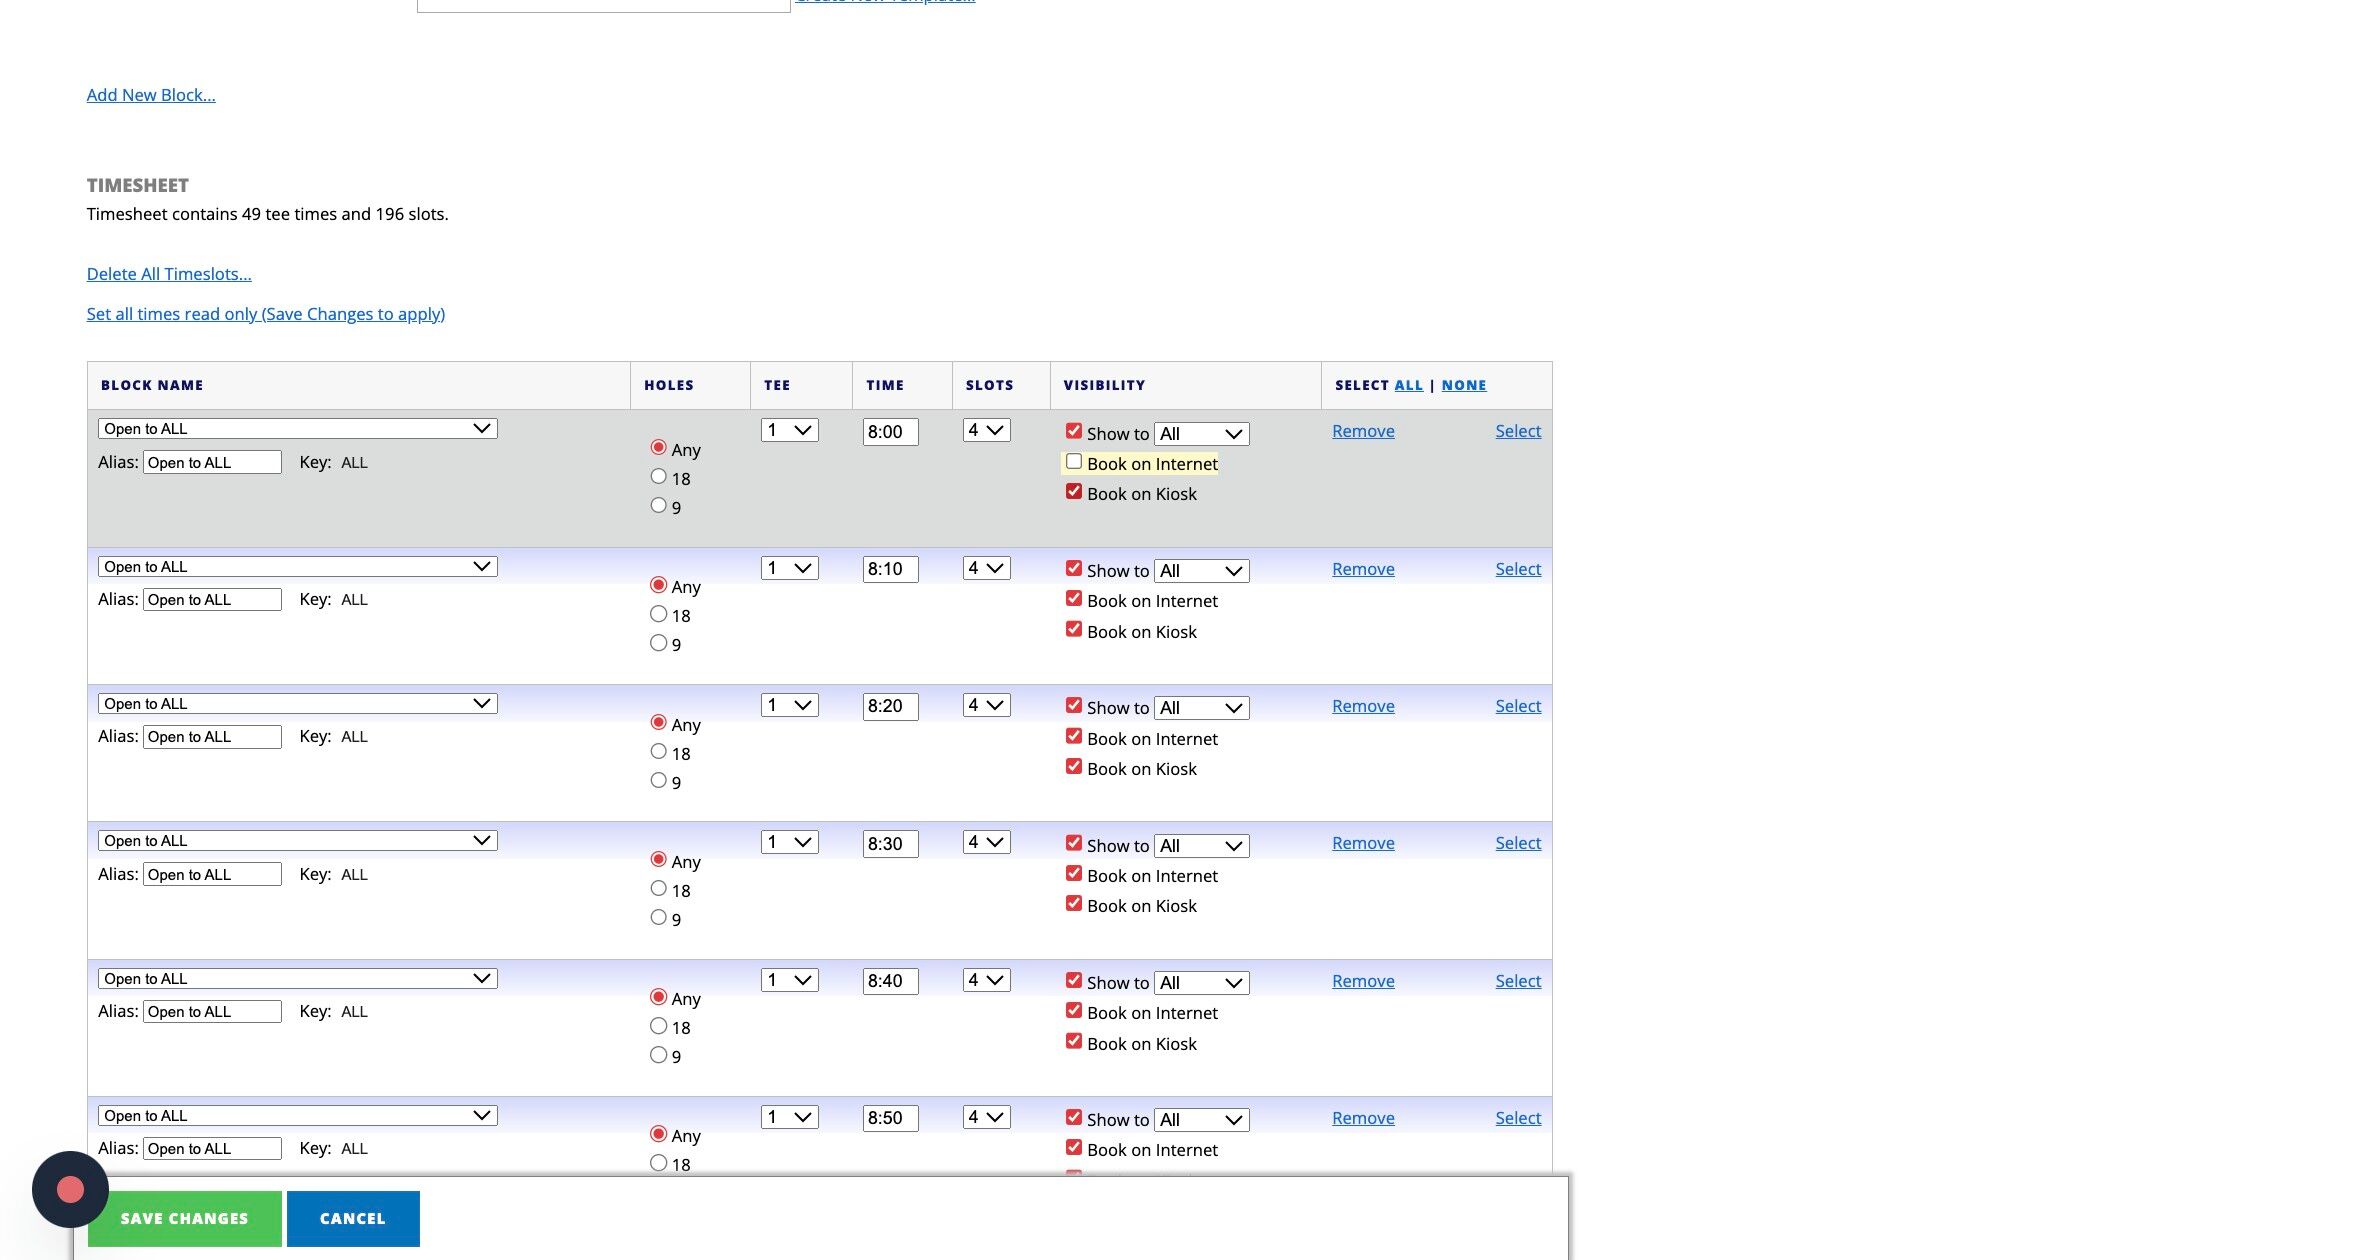Open Show to All dropdown for 8:30
This screenshot has height=1260, width=2356.
(1201, 846)
